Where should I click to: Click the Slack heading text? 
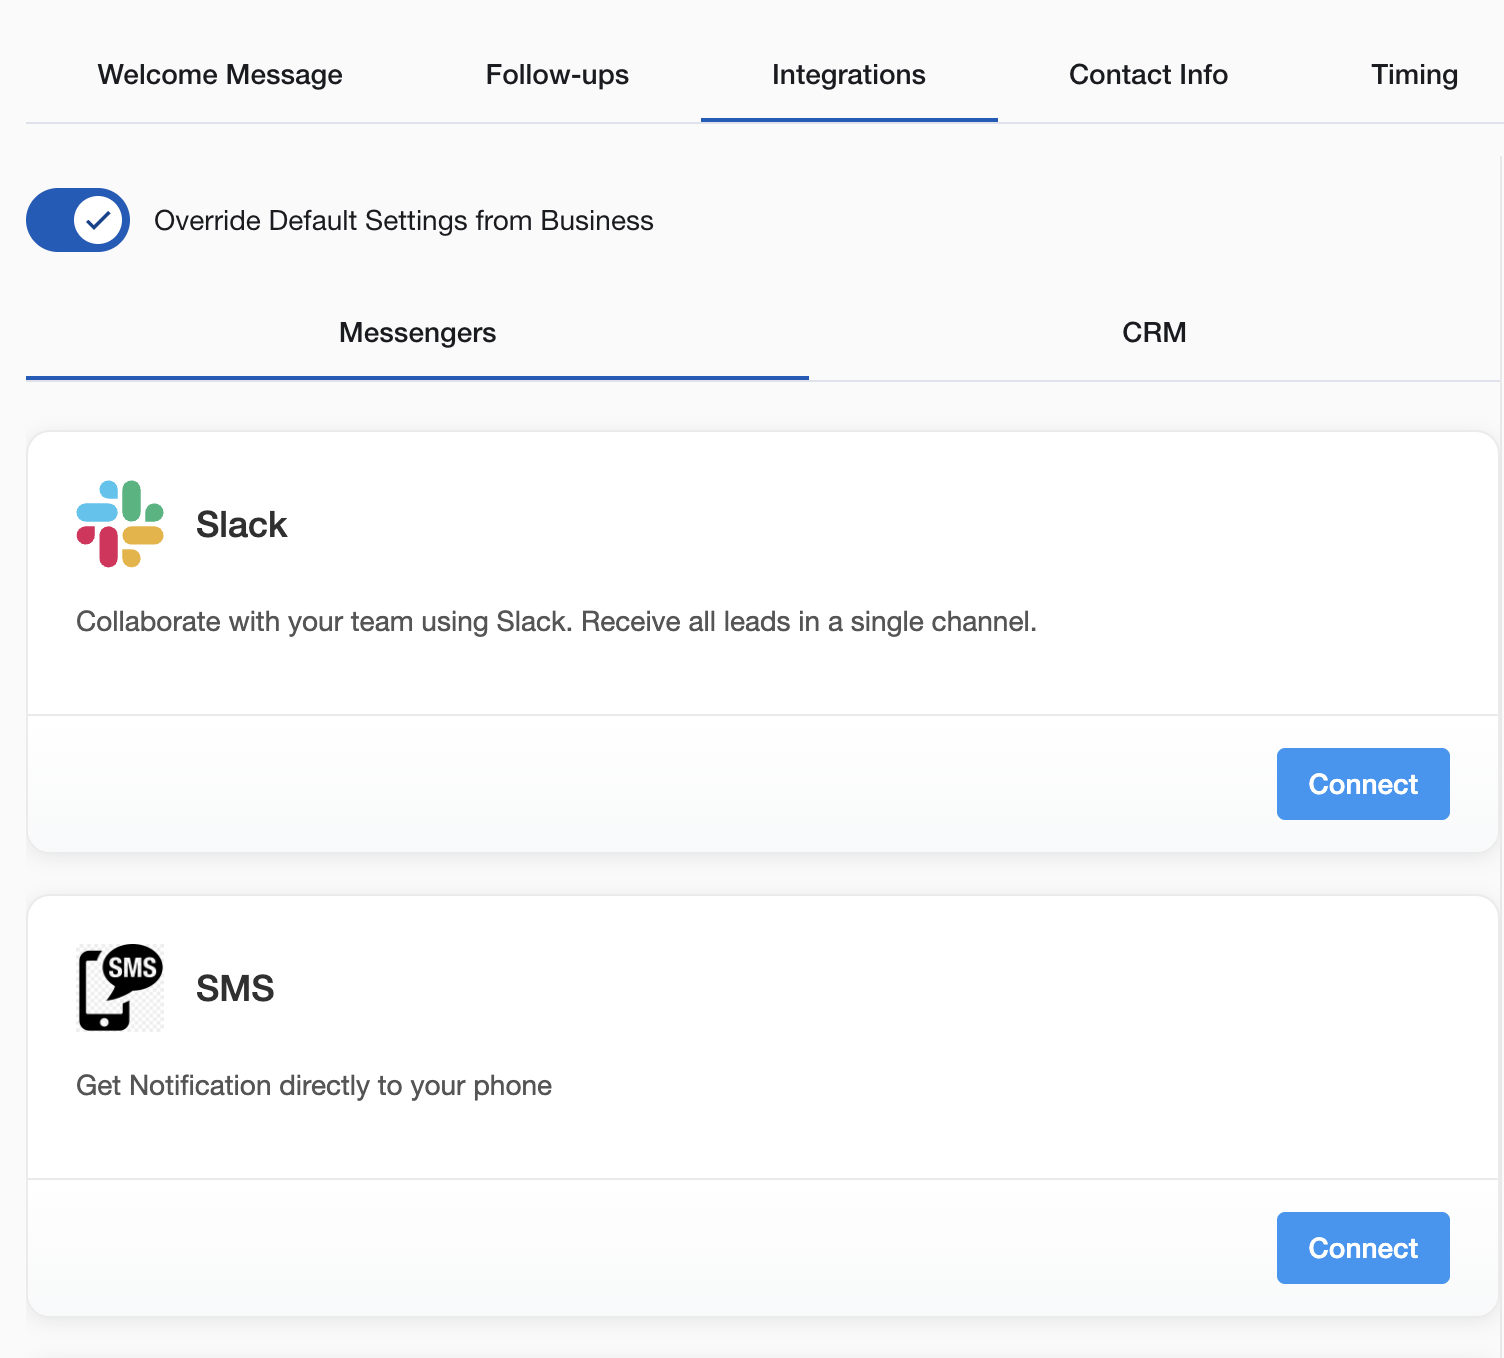241,523
